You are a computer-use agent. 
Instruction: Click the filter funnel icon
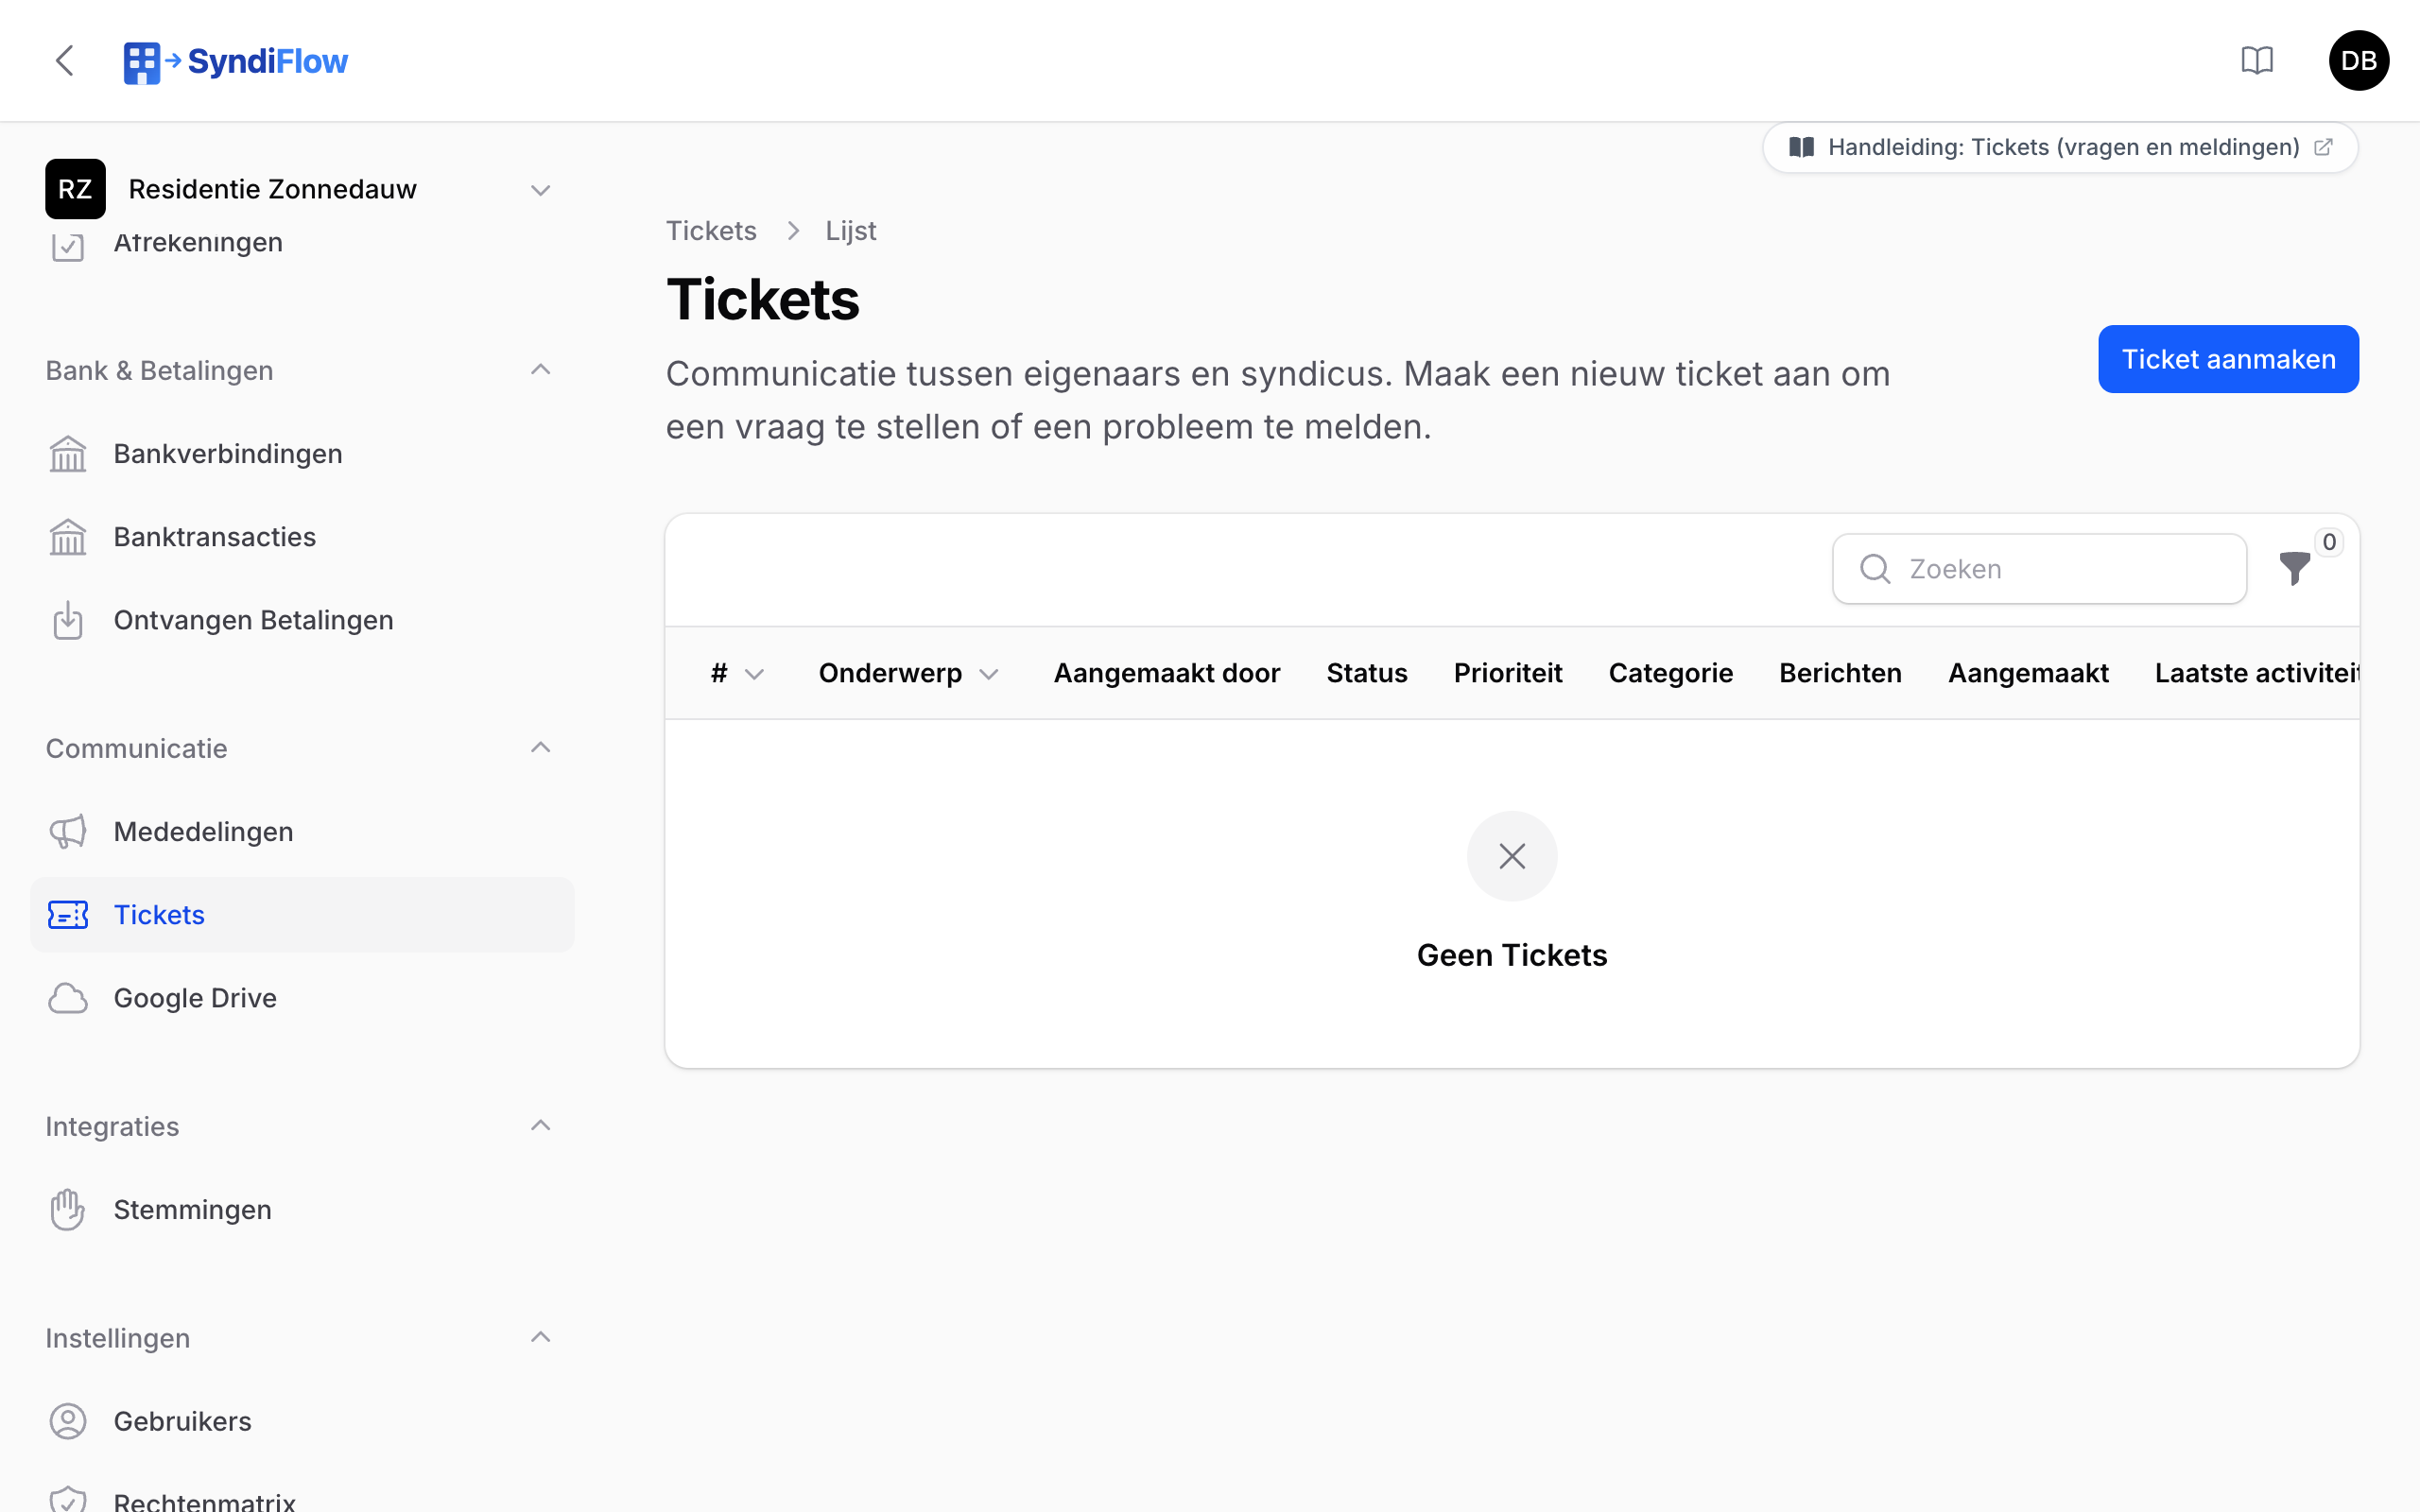coord(2295,568)
